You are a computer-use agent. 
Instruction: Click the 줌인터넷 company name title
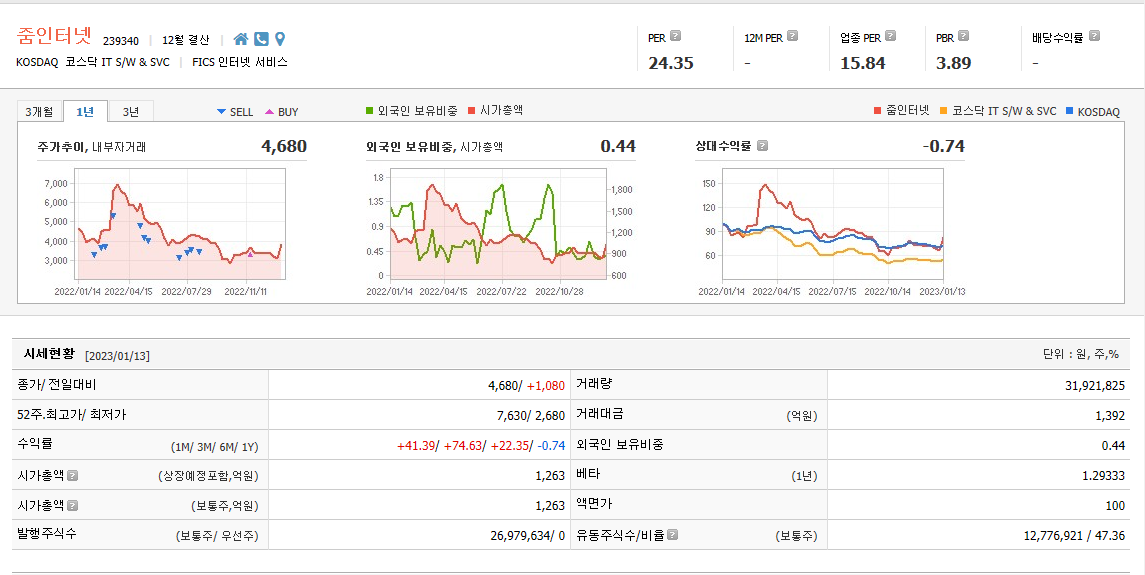point(55,36)
